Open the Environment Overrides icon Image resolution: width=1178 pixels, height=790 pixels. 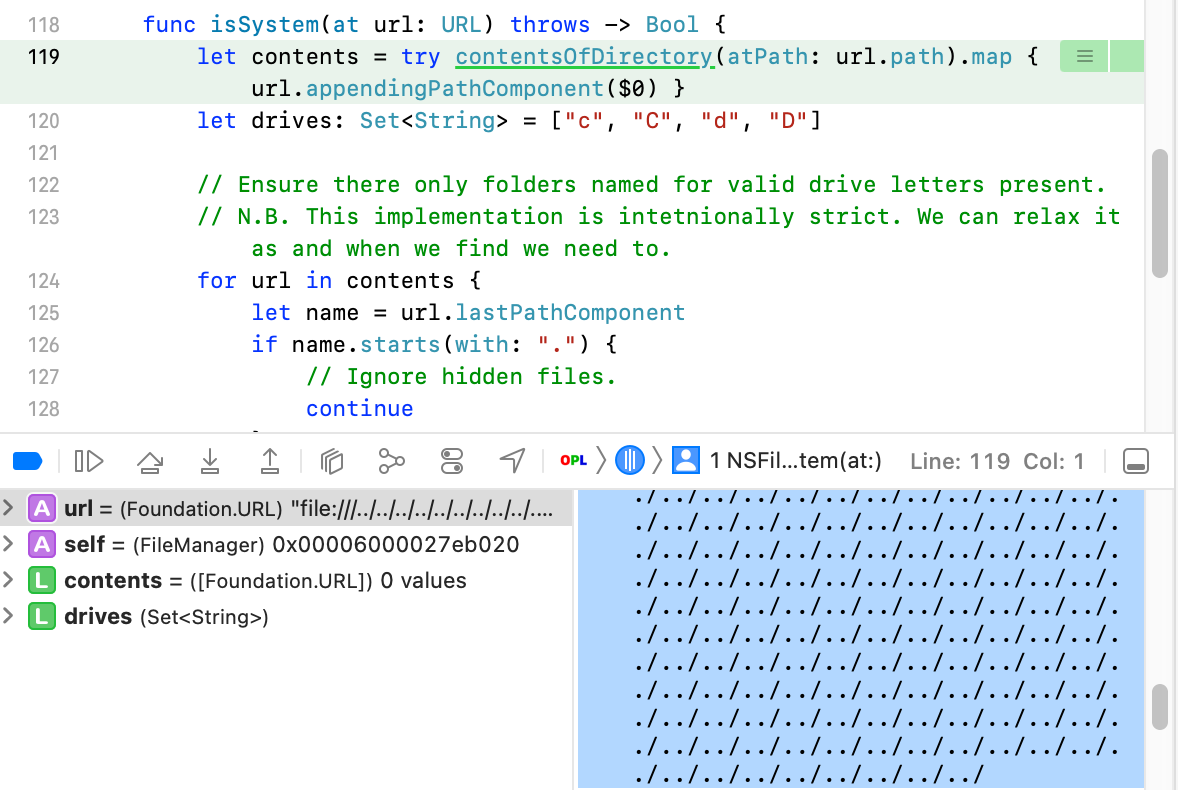click(x=452, y=460)
